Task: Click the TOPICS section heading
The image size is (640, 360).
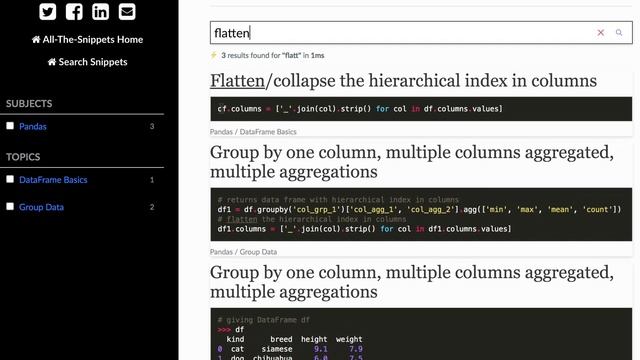Action: (x=23, y=157)
